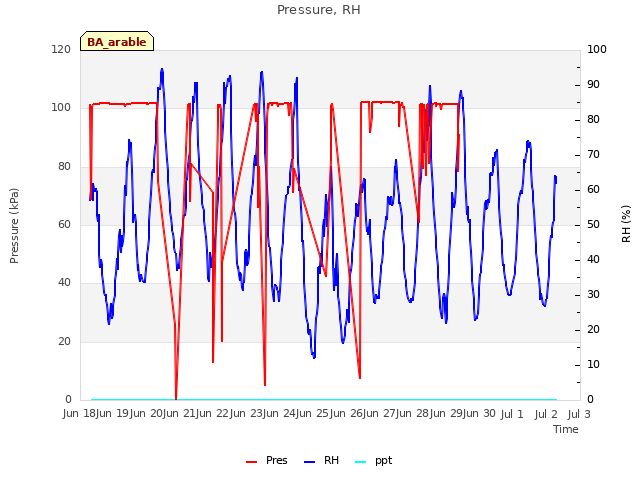Click the 10 value on the RH axis
This screenshot has height=480, width=640.
coord(593,364)
